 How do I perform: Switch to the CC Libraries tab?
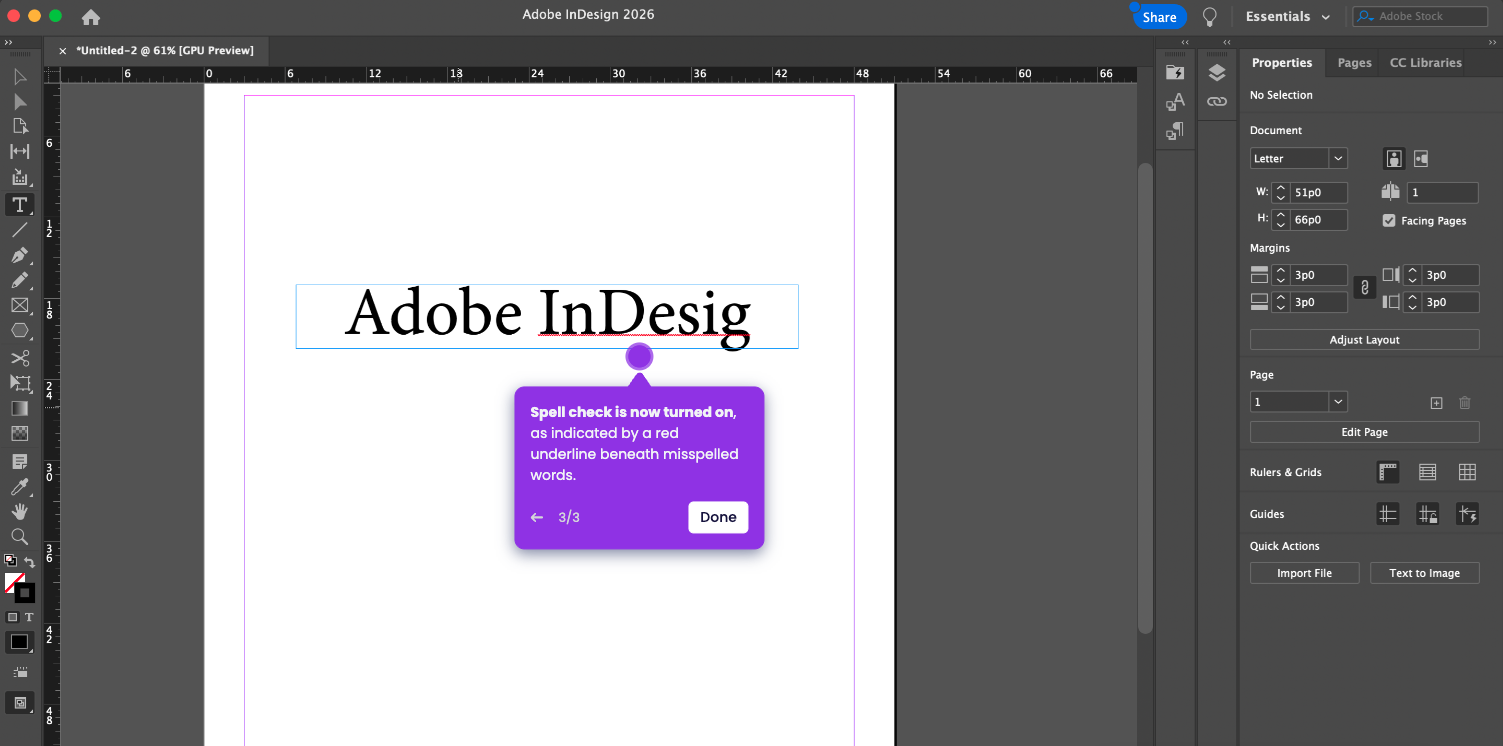pos(1425,62)
